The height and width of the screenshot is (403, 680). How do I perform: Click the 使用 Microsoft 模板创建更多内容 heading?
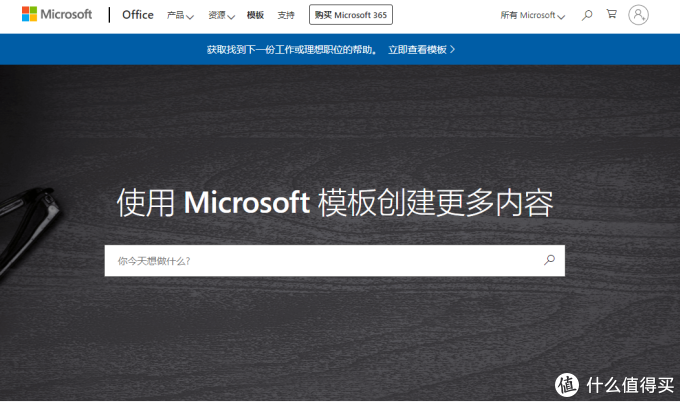pyautogui.click(x=335, y=203)
